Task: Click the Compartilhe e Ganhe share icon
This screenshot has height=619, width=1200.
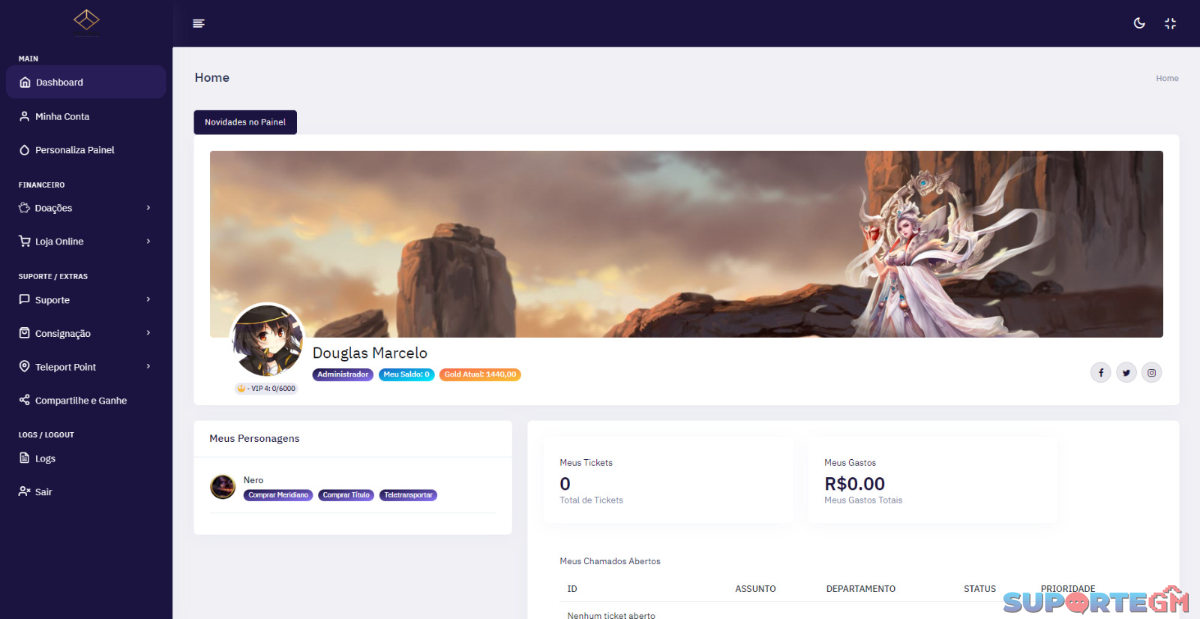Action: pos(25,400)
